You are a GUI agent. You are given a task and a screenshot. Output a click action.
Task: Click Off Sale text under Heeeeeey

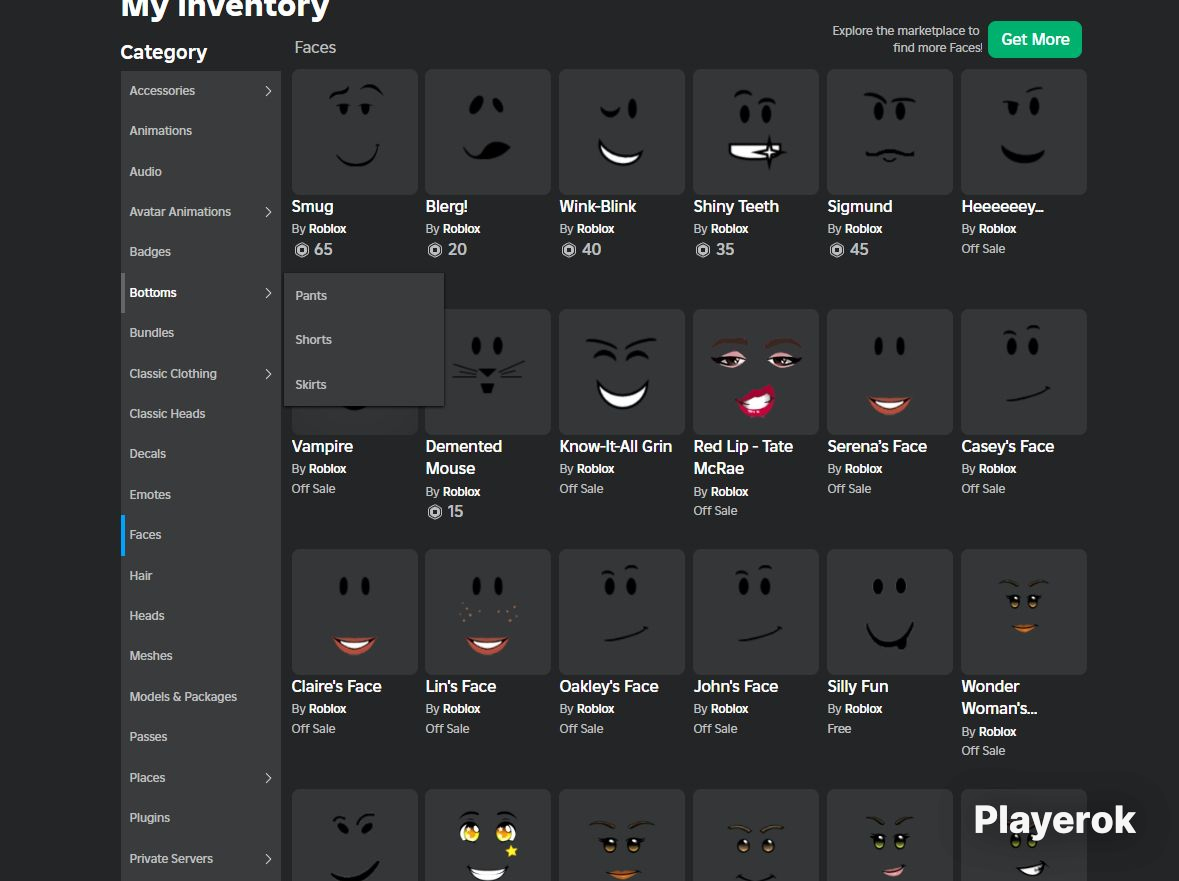point(983,249)
